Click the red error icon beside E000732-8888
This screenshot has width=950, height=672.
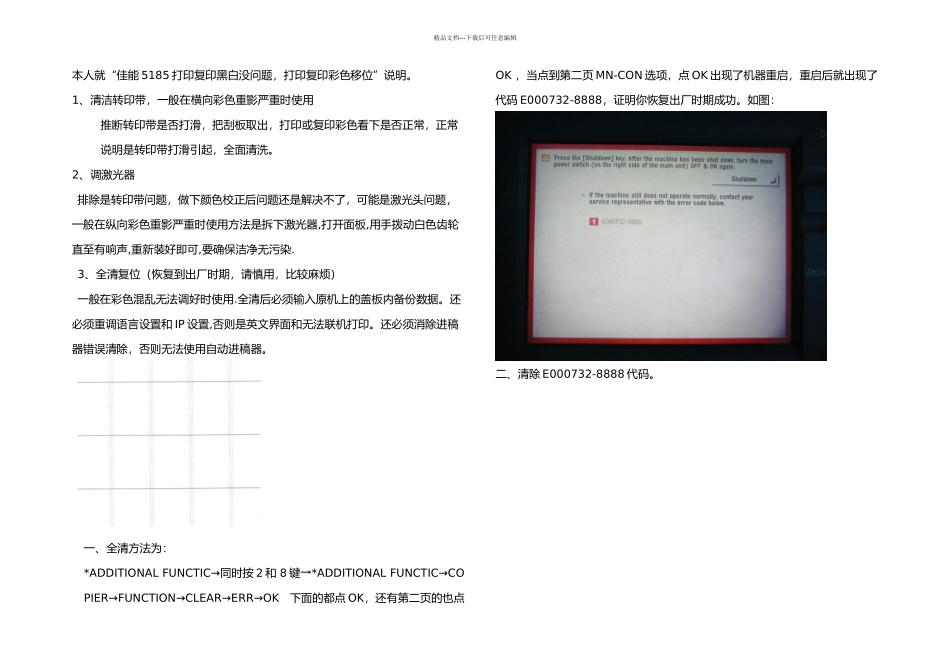tap(594, 222)
